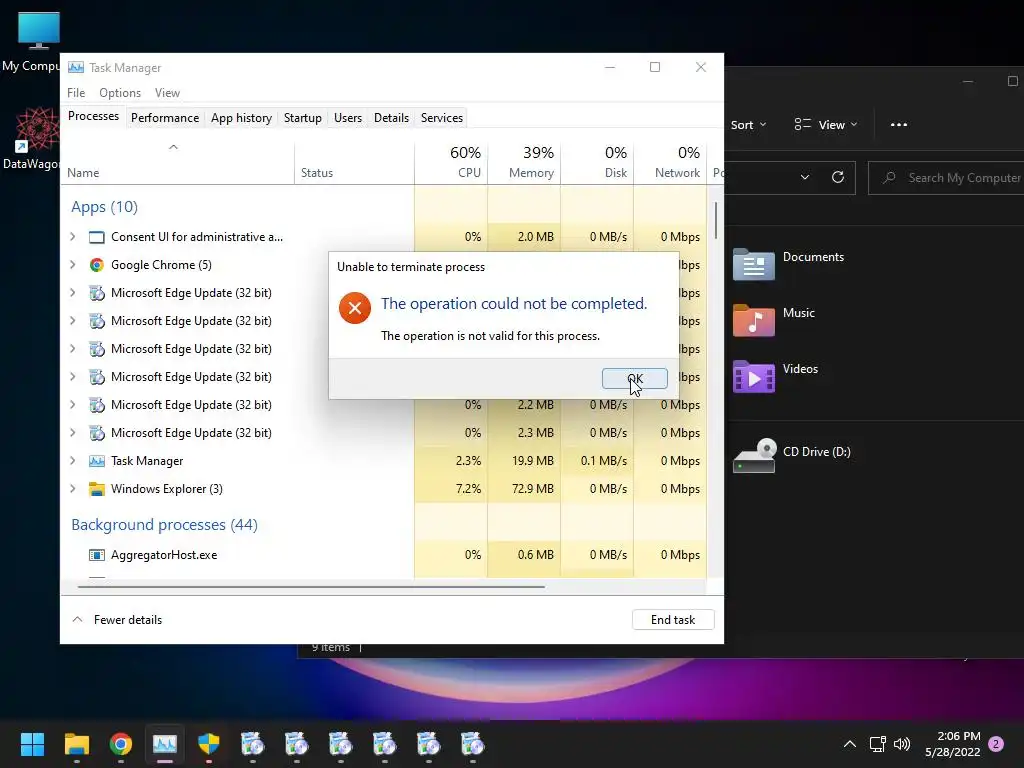1024x768 pixels.
Task: Expand the Consent UI process row
Action: (73, 236)
